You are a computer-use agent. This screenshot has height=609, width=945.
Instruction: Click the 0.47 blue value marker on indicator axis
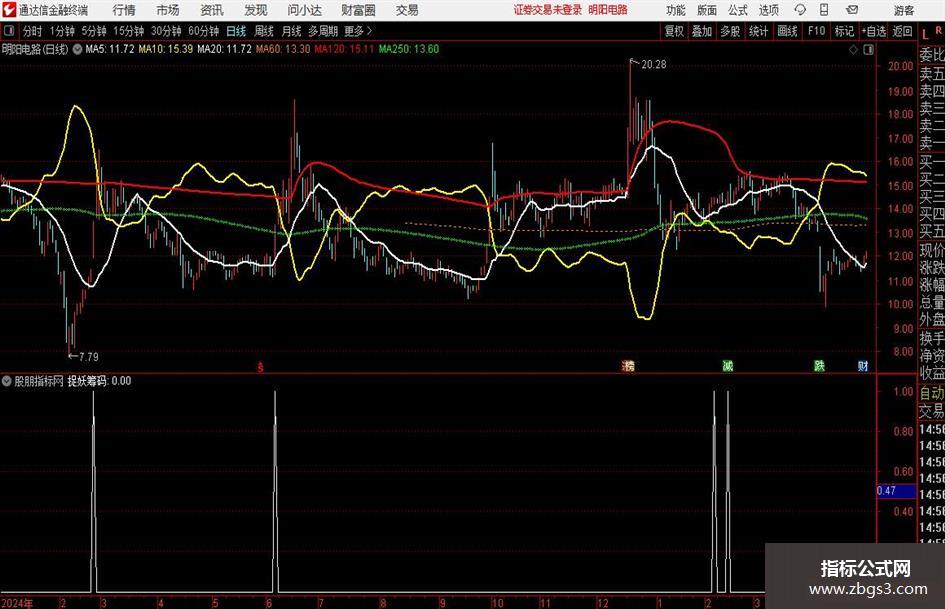point(896,491)
